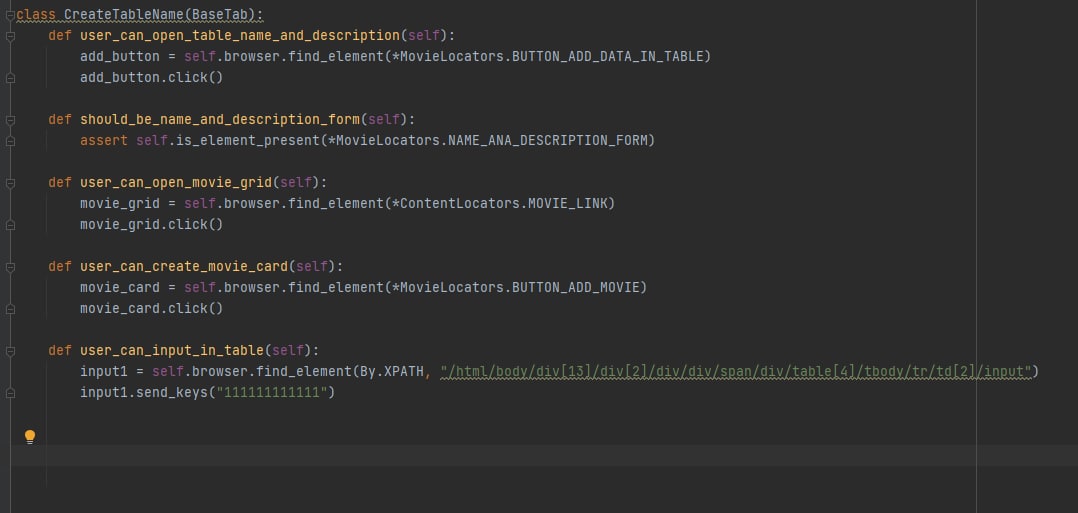Click the class name CreateTableName
Screen dimensions: 1078x513
pos(124,14)
